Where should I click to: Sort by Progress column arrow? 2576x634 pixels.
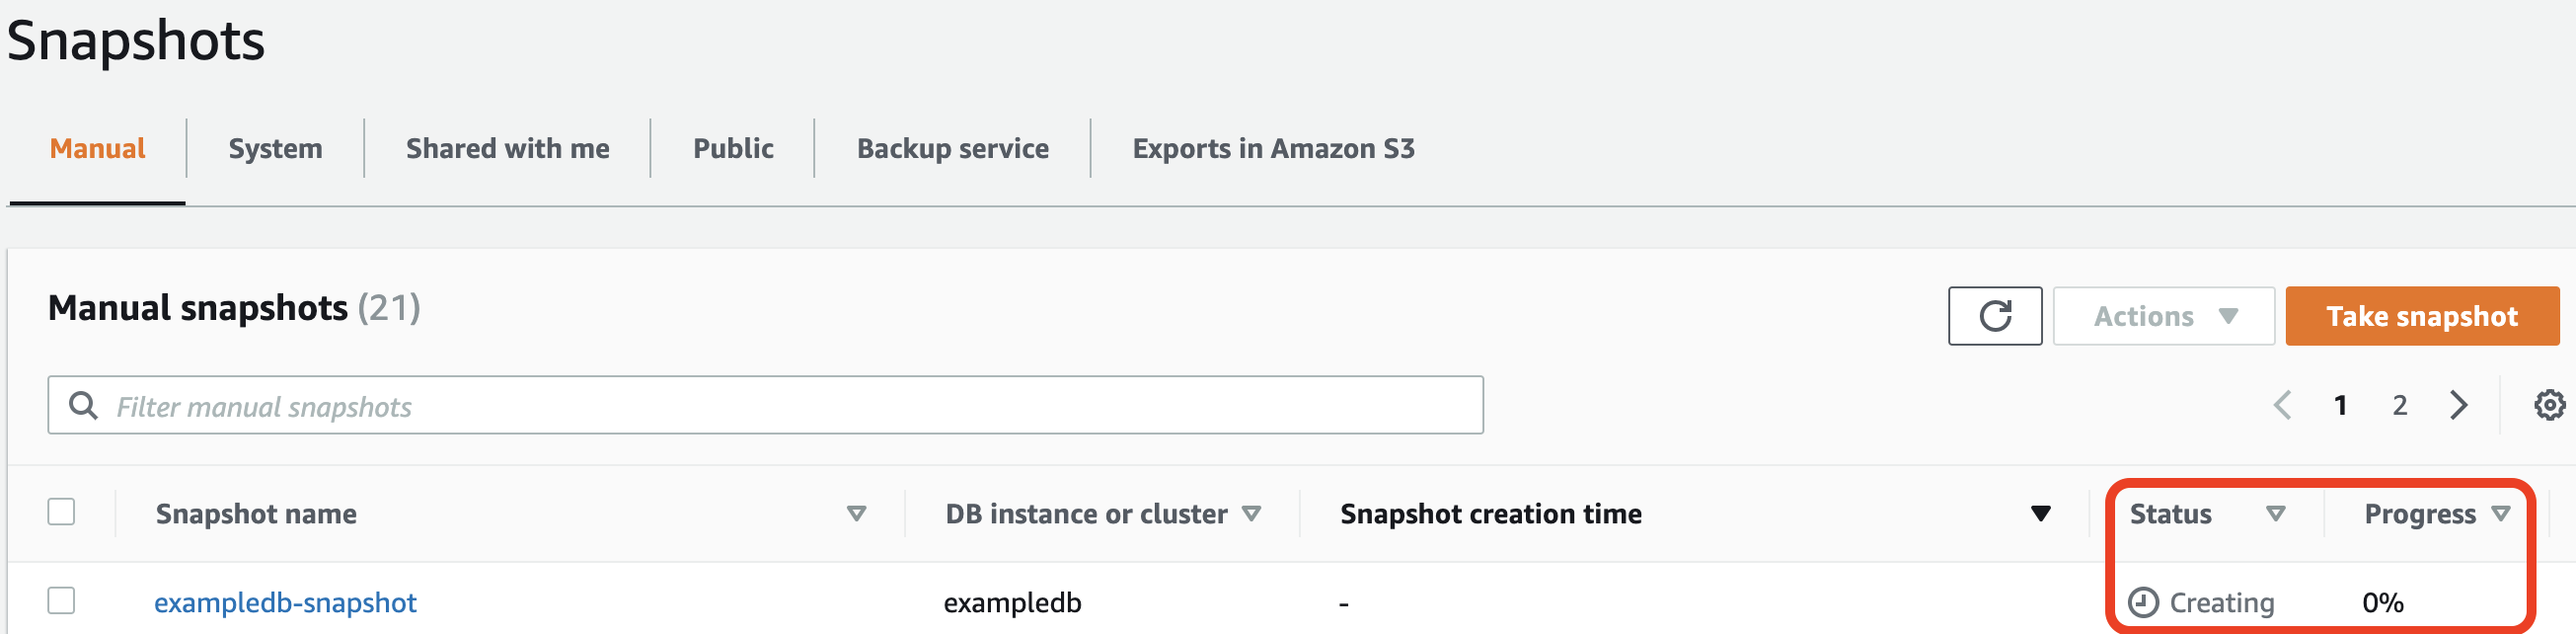(x=2501, y=514)
